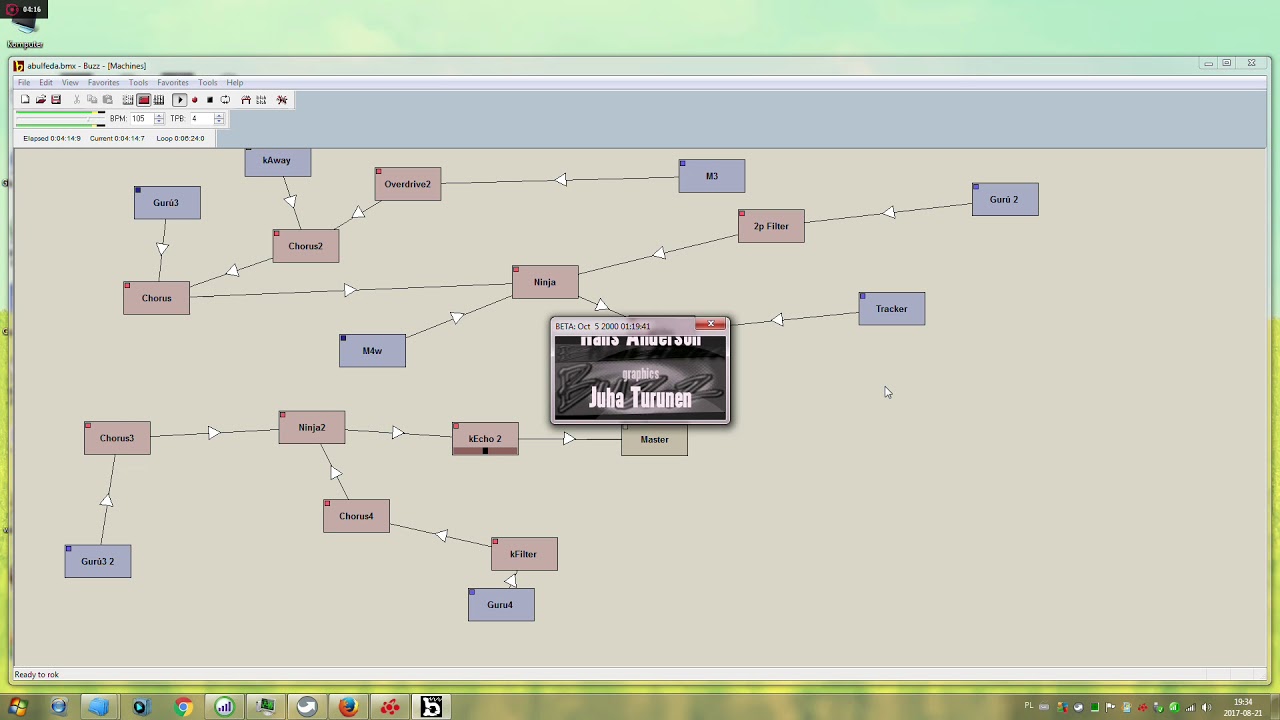The width and height of the screenshot is (1280, 720).
Task: Stop playback with the Stop button
Action: tap(210, 100)
